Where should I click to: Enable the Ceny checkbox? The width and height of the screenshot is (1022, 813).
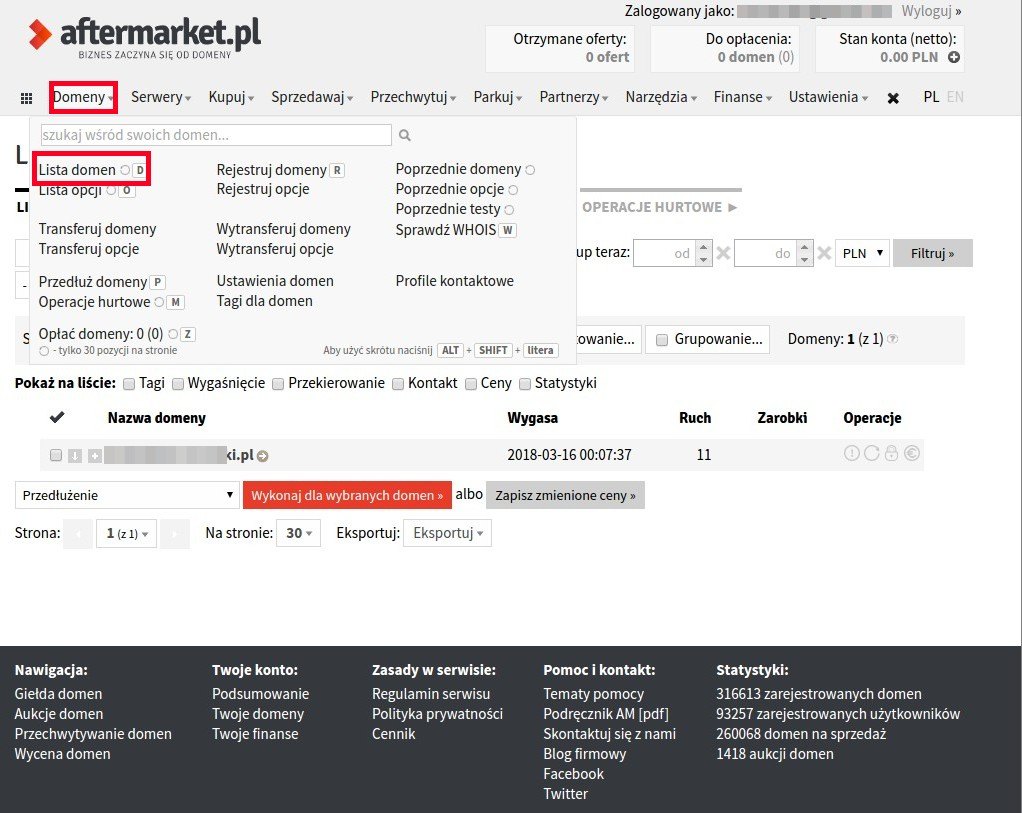471,384
